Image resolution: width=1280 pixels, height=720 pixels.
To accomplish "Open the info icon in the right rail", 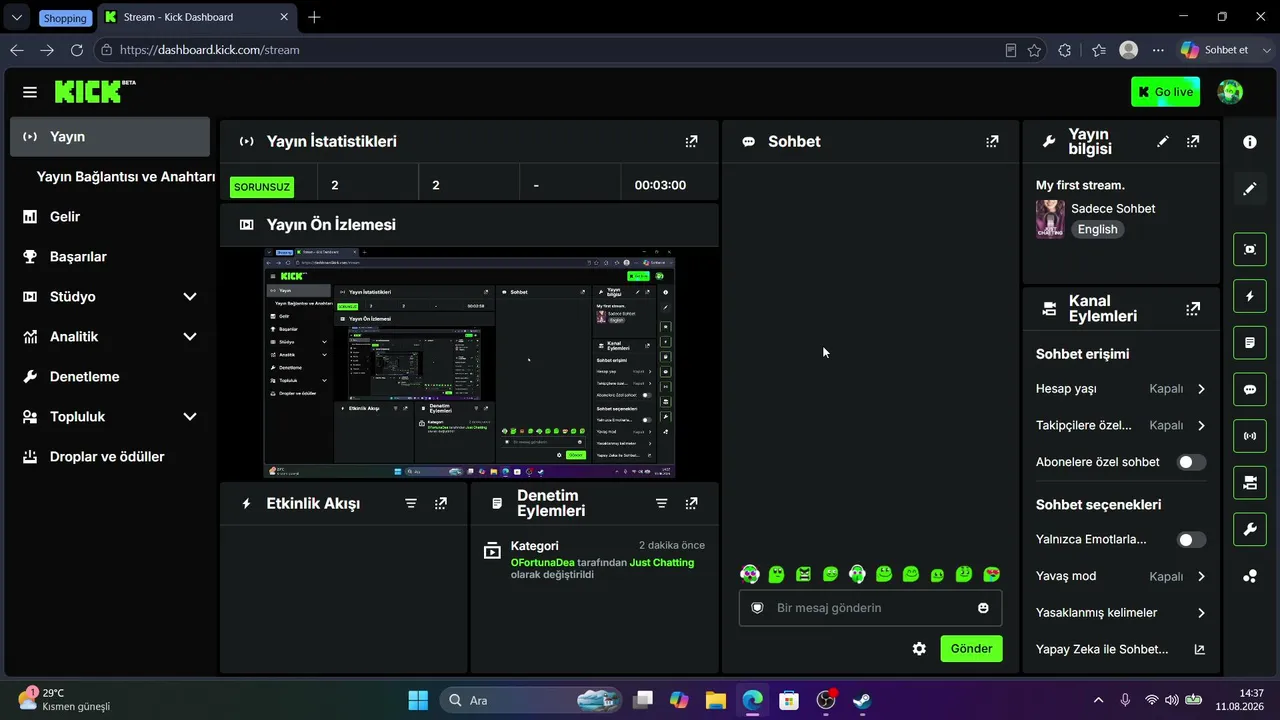I will [x=1250, y=142].
